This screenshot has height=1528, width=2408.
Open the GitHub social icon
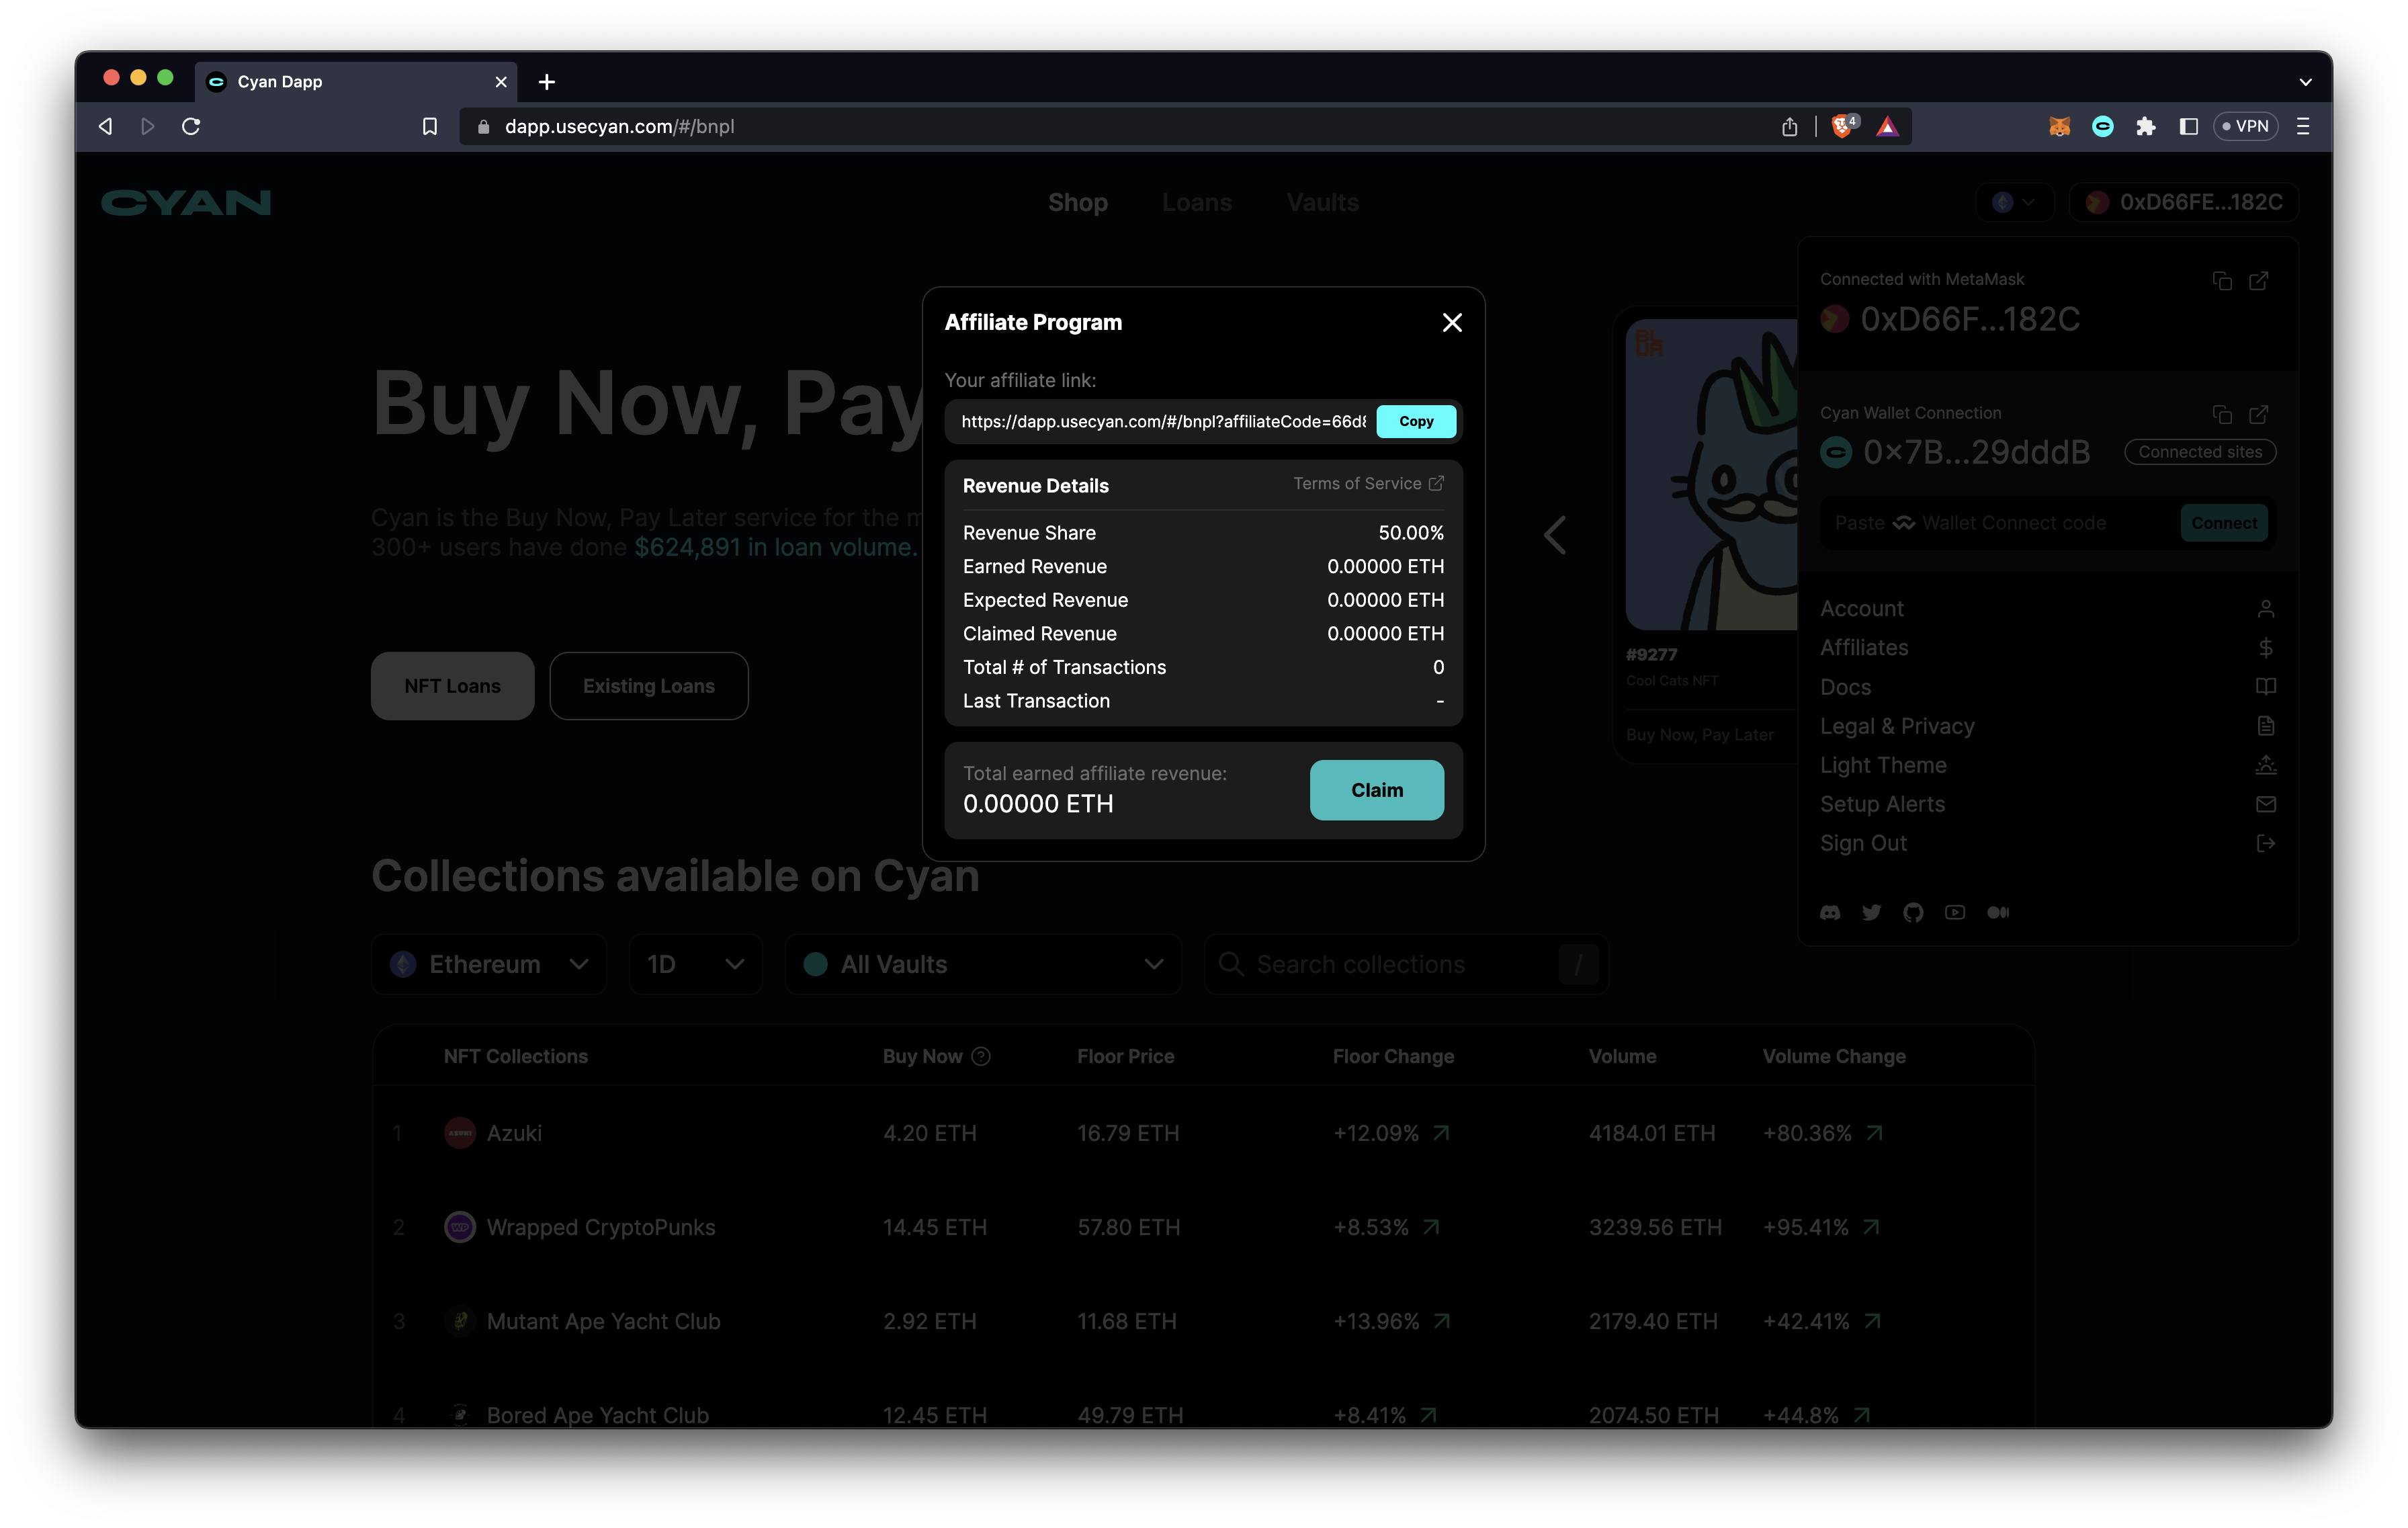[1913, 912]
